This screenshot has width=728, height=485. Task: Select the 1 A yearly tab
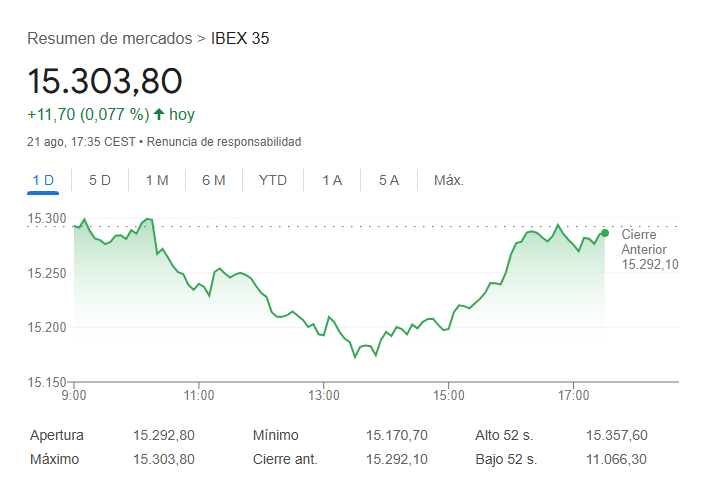click(332, 180)
